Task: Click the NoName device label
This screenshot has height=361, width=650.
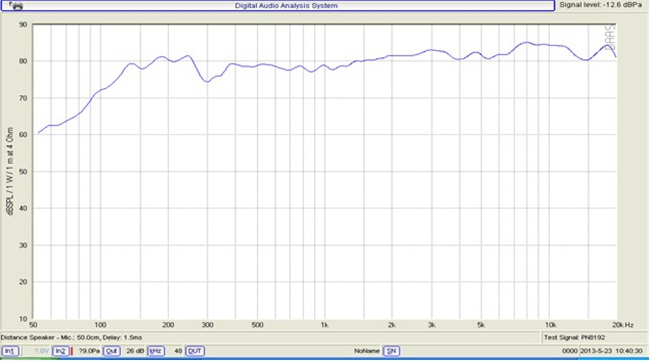Action: pos(366,351)
